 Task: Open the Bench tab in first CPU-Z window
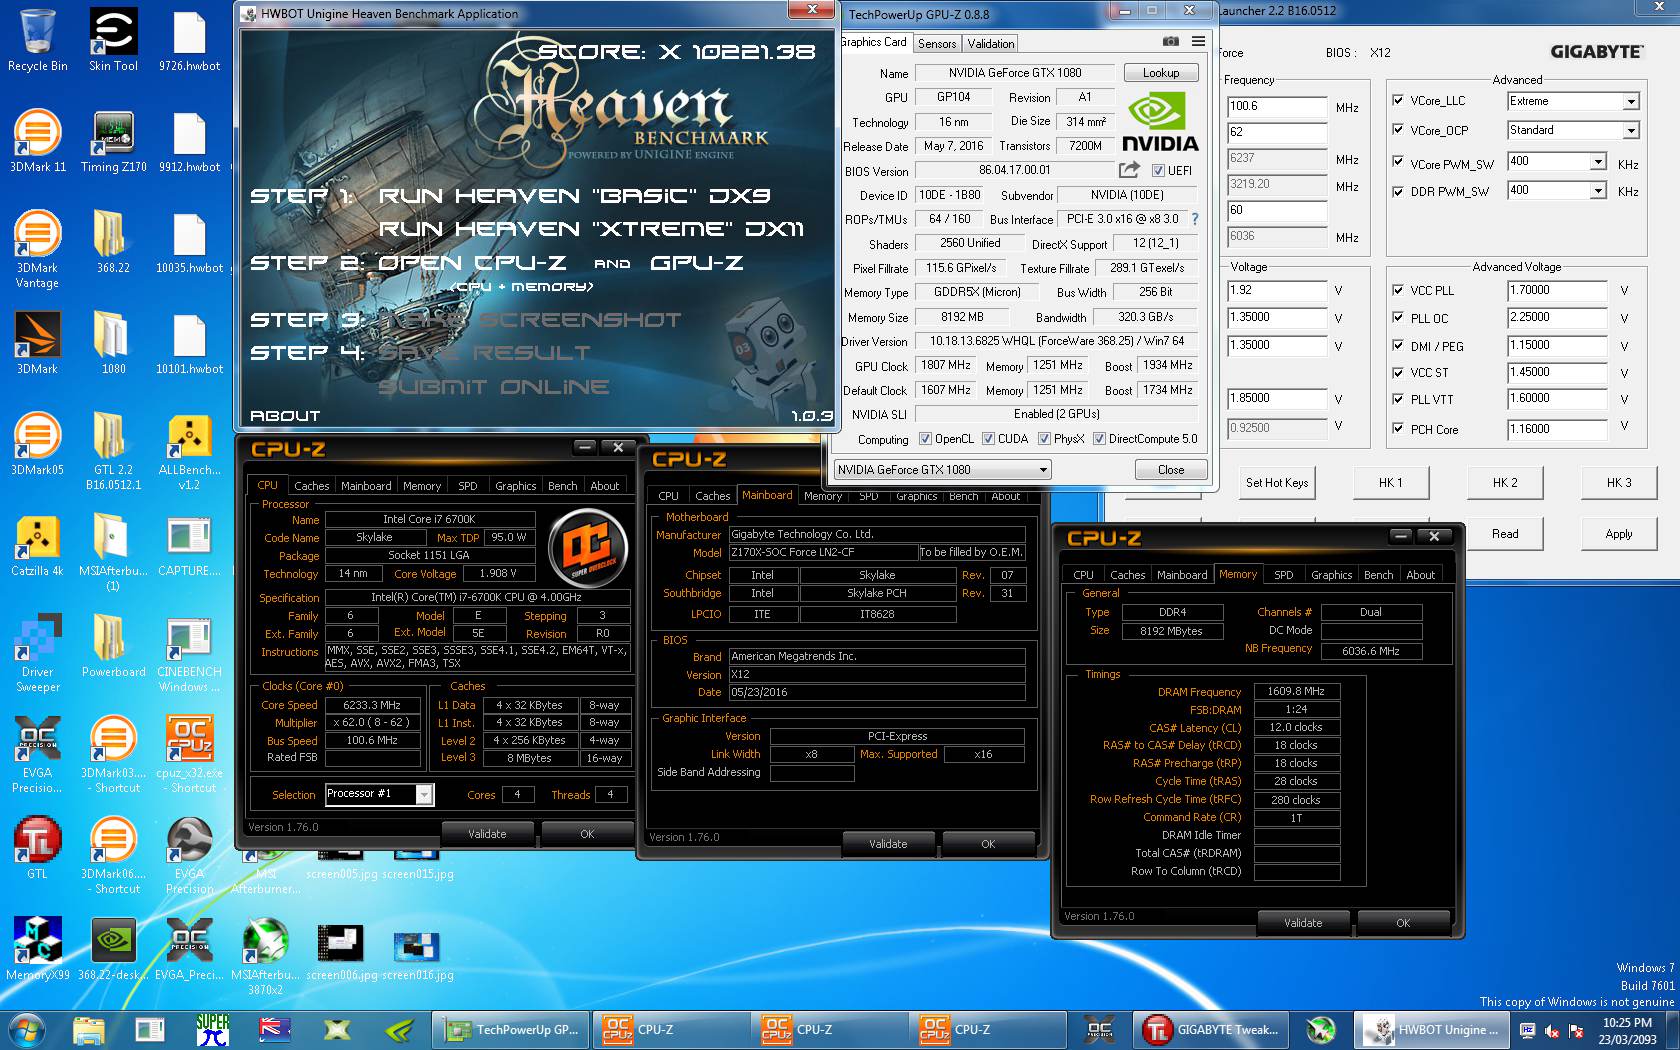[562, 486]
